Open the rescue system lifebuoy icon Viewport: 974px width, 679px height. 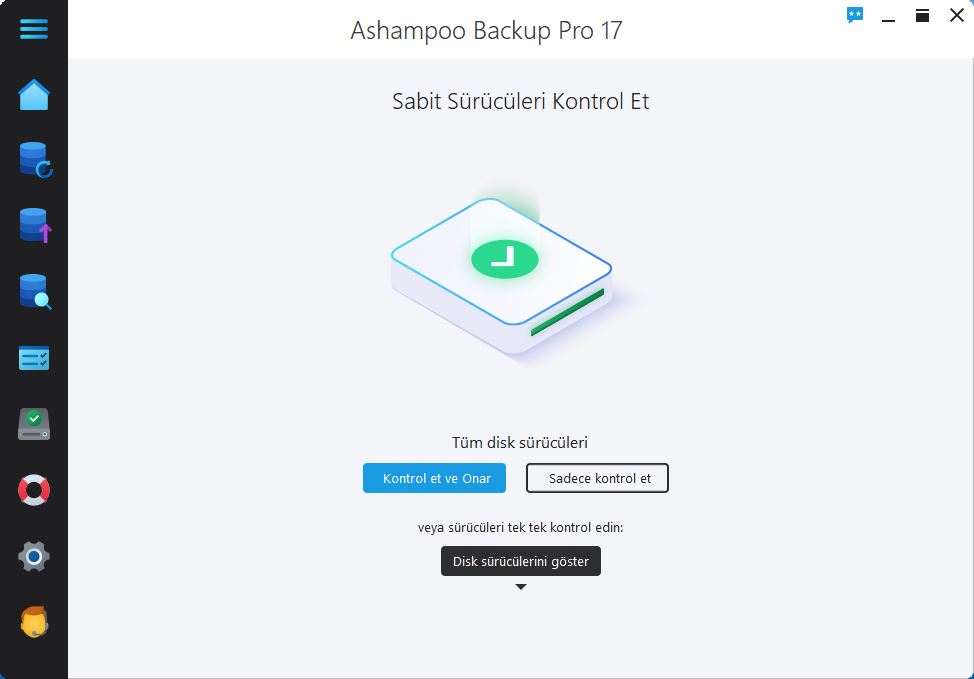point(34,490)
